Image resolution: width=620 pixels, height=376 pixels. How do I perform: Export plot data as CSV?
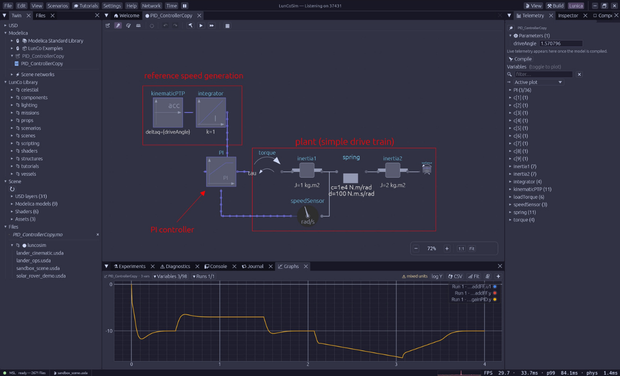pos(456,276)
